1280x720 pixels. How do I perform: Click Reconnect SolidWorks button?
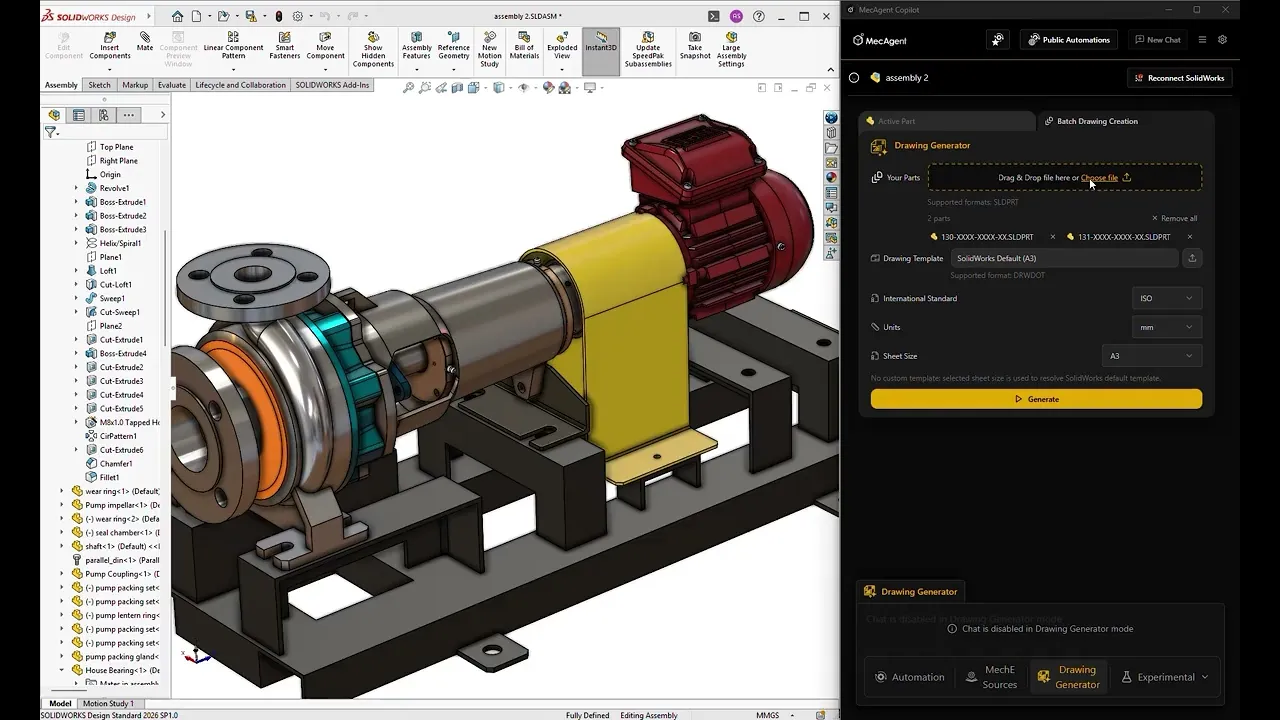(1179, 78)
